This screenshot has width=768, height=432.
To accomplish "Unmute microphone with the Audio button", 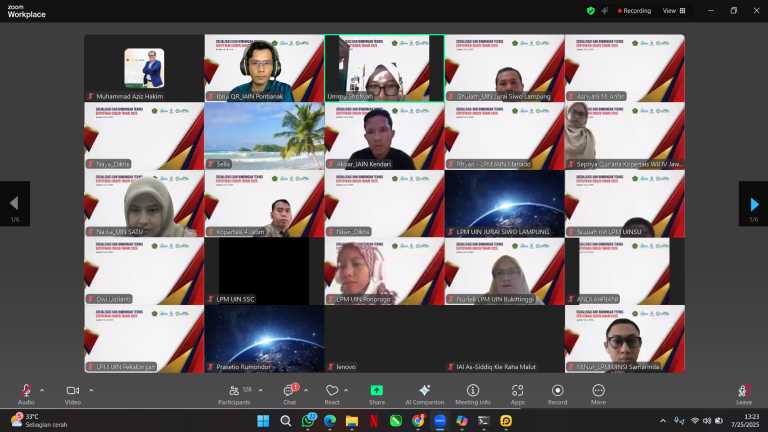I will pos(26,391).
